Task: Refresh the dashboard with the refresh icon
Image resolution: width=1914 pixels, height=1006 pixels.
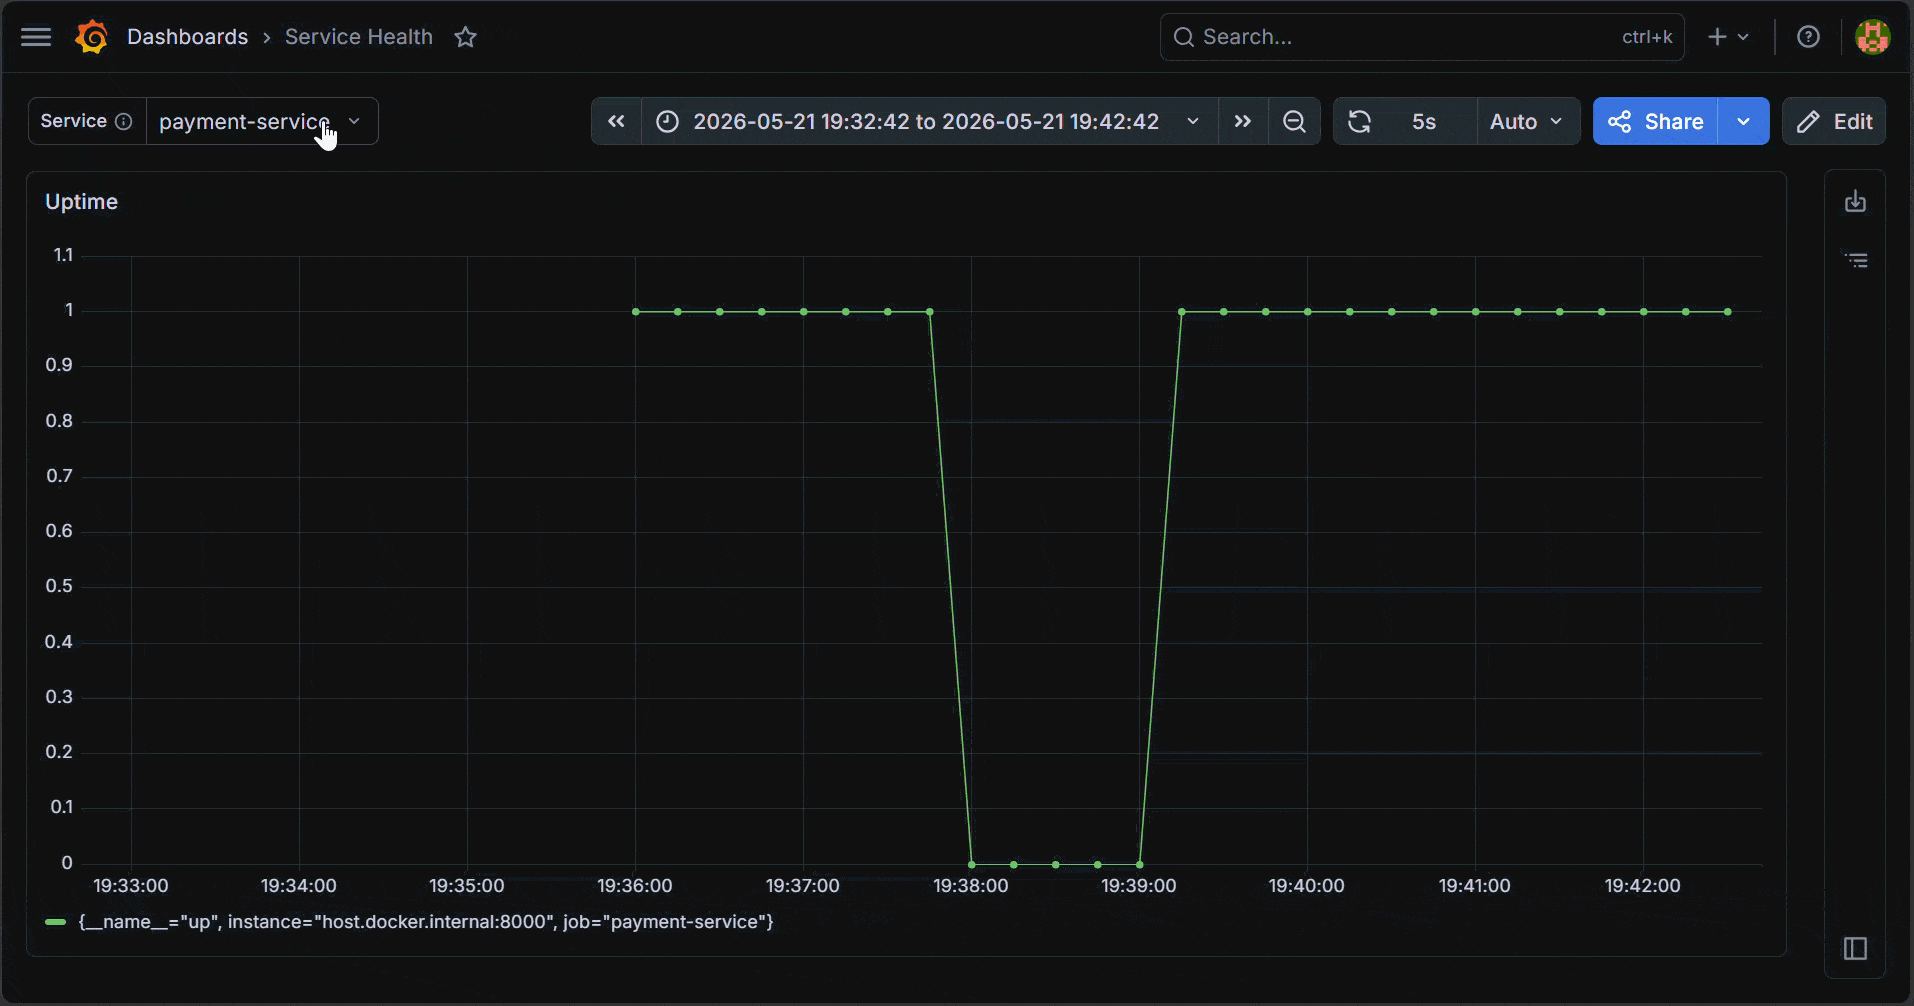Action: point(1359,121)
